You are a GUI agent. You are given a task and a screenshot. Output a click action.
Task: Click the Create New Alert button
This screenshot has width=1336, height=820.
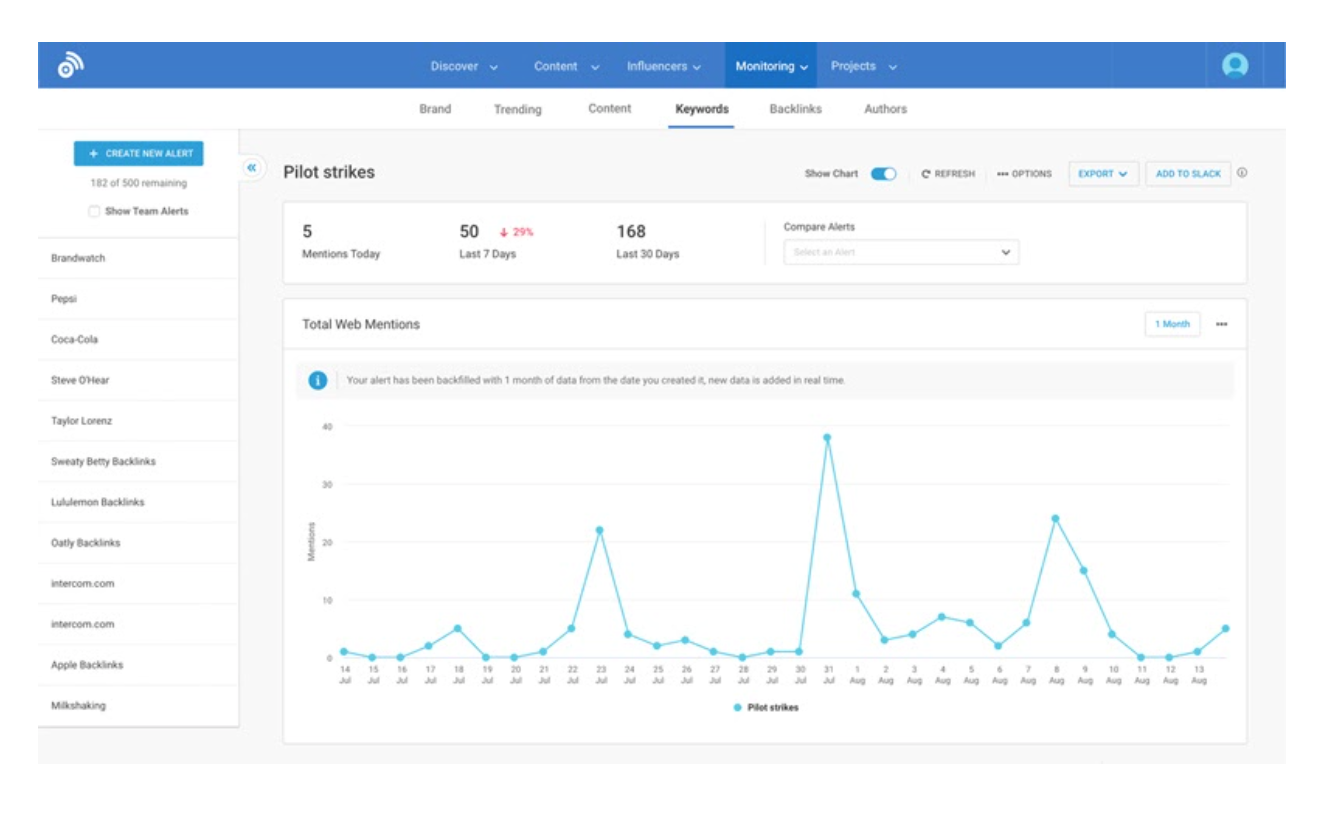(x=138, y=153)
